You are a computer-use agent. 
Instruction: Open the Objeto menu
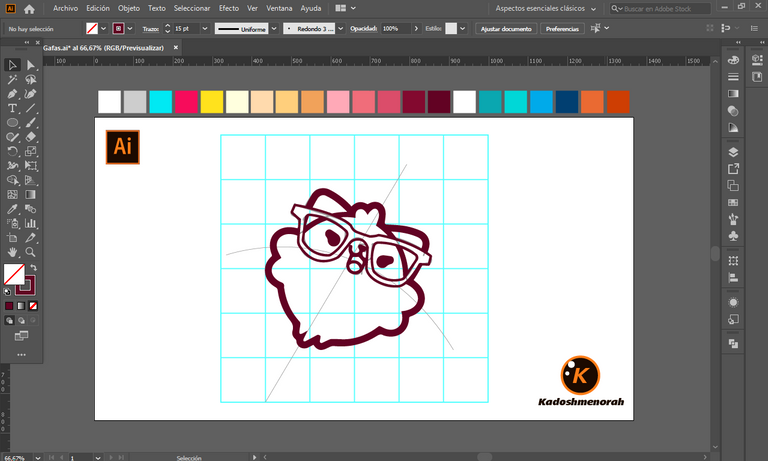pyautogui.click(x=128, y=8)
